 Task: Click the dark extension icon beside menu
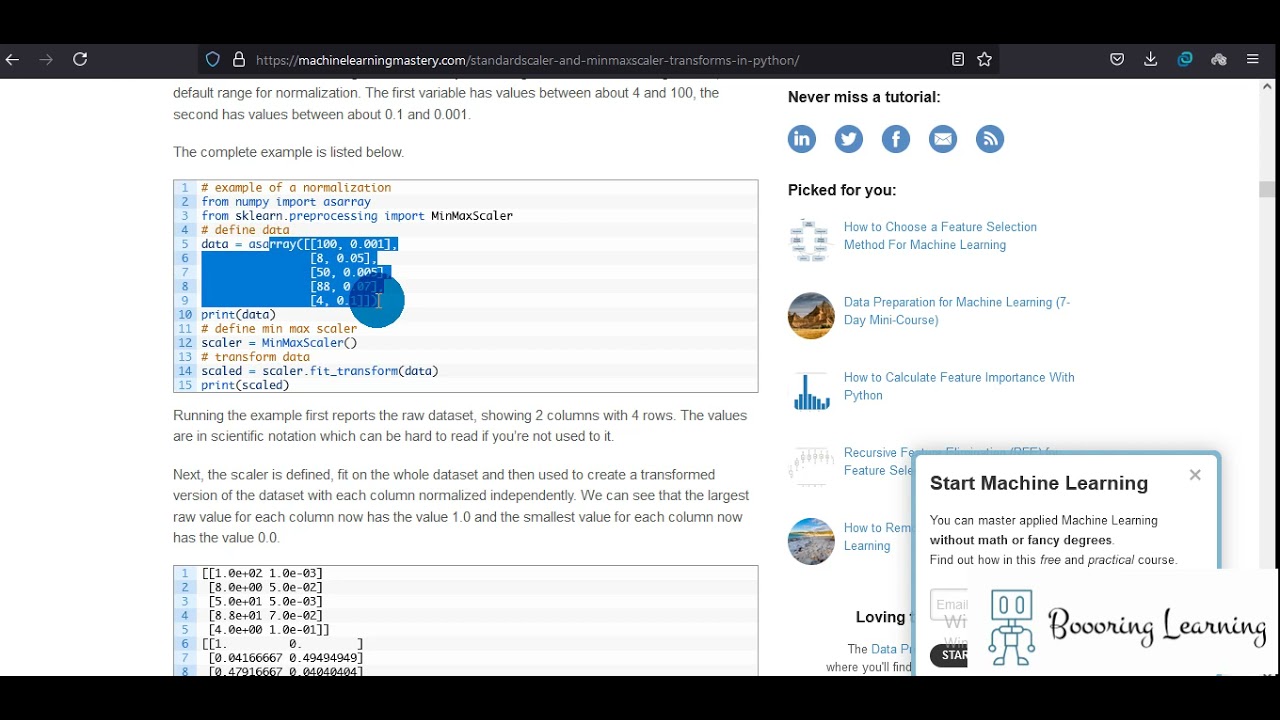pyautogui.click(x=1219, y=60)
